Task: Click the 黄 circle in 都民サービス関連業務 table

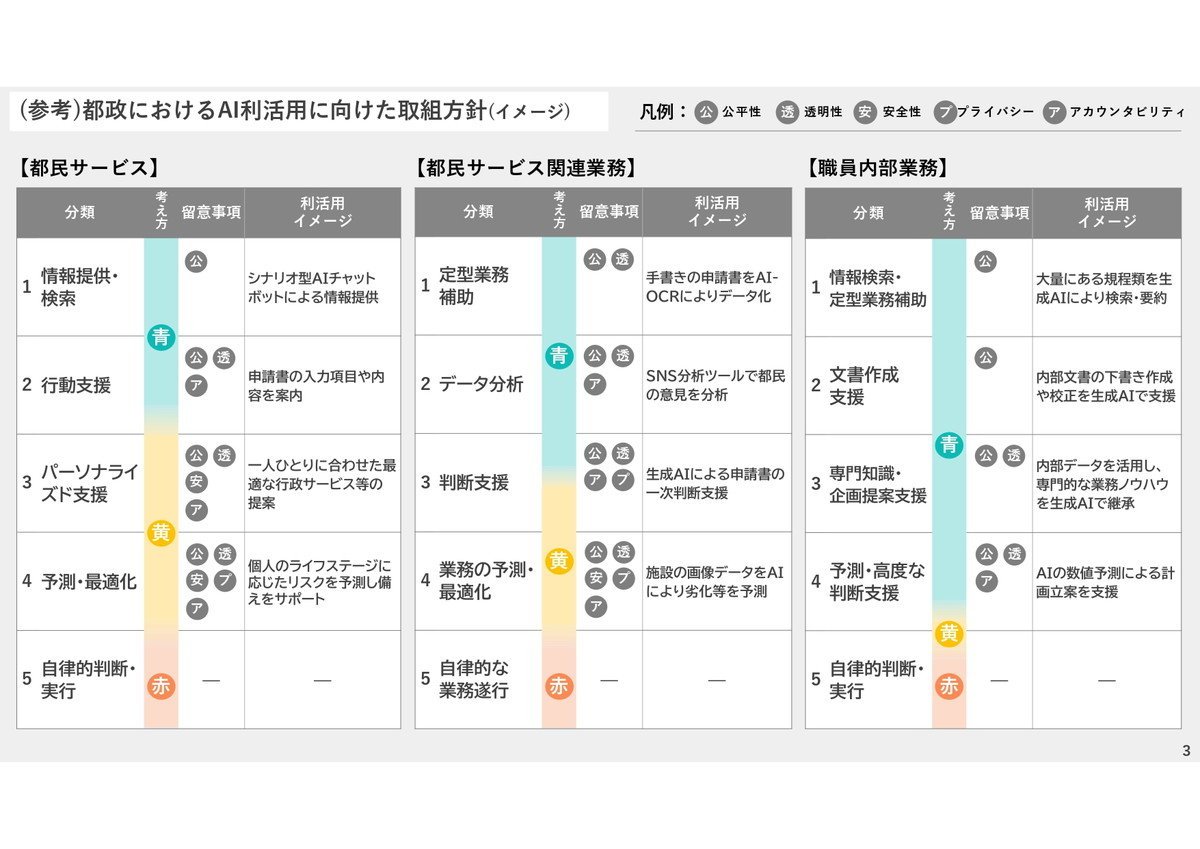Action: coord(559,561)
